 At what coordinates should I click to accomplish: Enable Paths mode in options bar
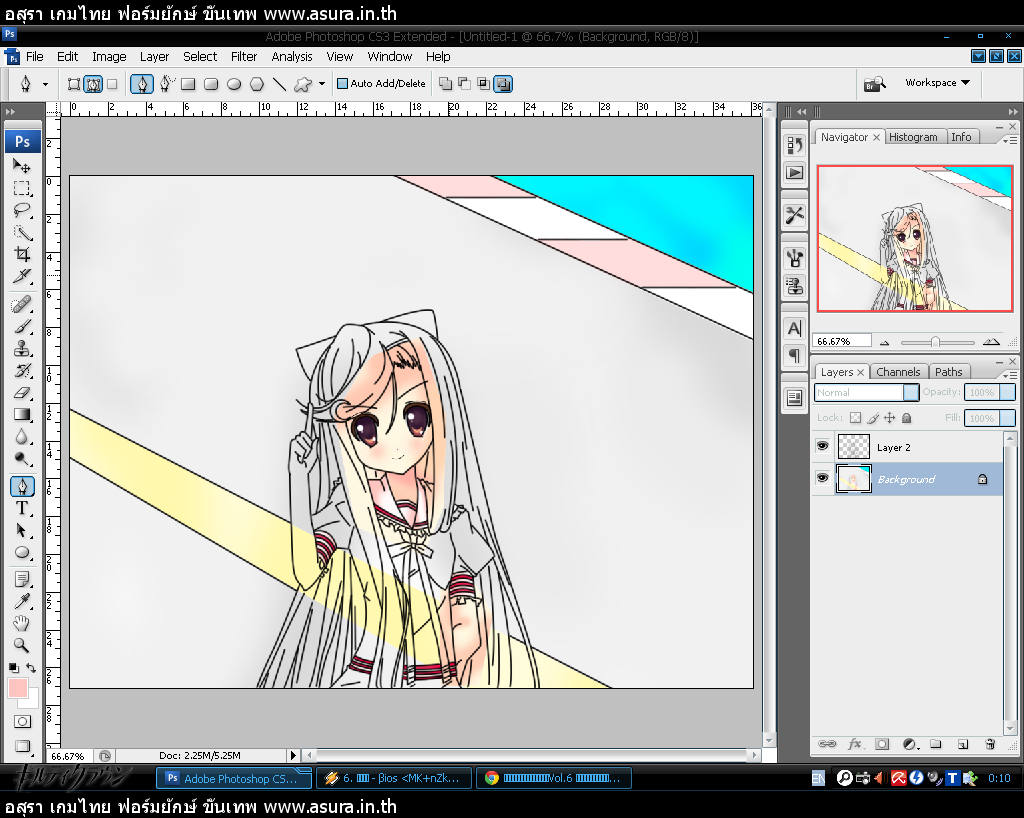pos(93,84)
